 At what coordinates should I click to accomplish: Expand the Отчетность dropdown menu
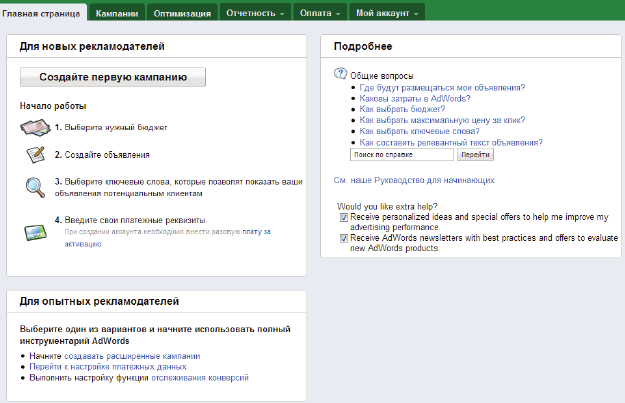pyautogui.click(x=256, y=13)
